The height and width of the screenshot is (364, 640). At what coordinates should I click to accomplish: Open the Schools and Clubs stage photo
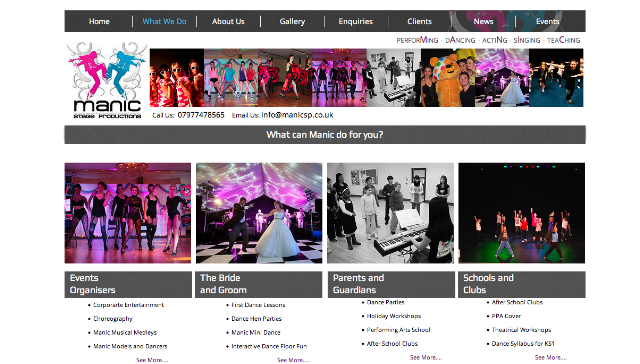pyautogui.click(x=522, y=213)
